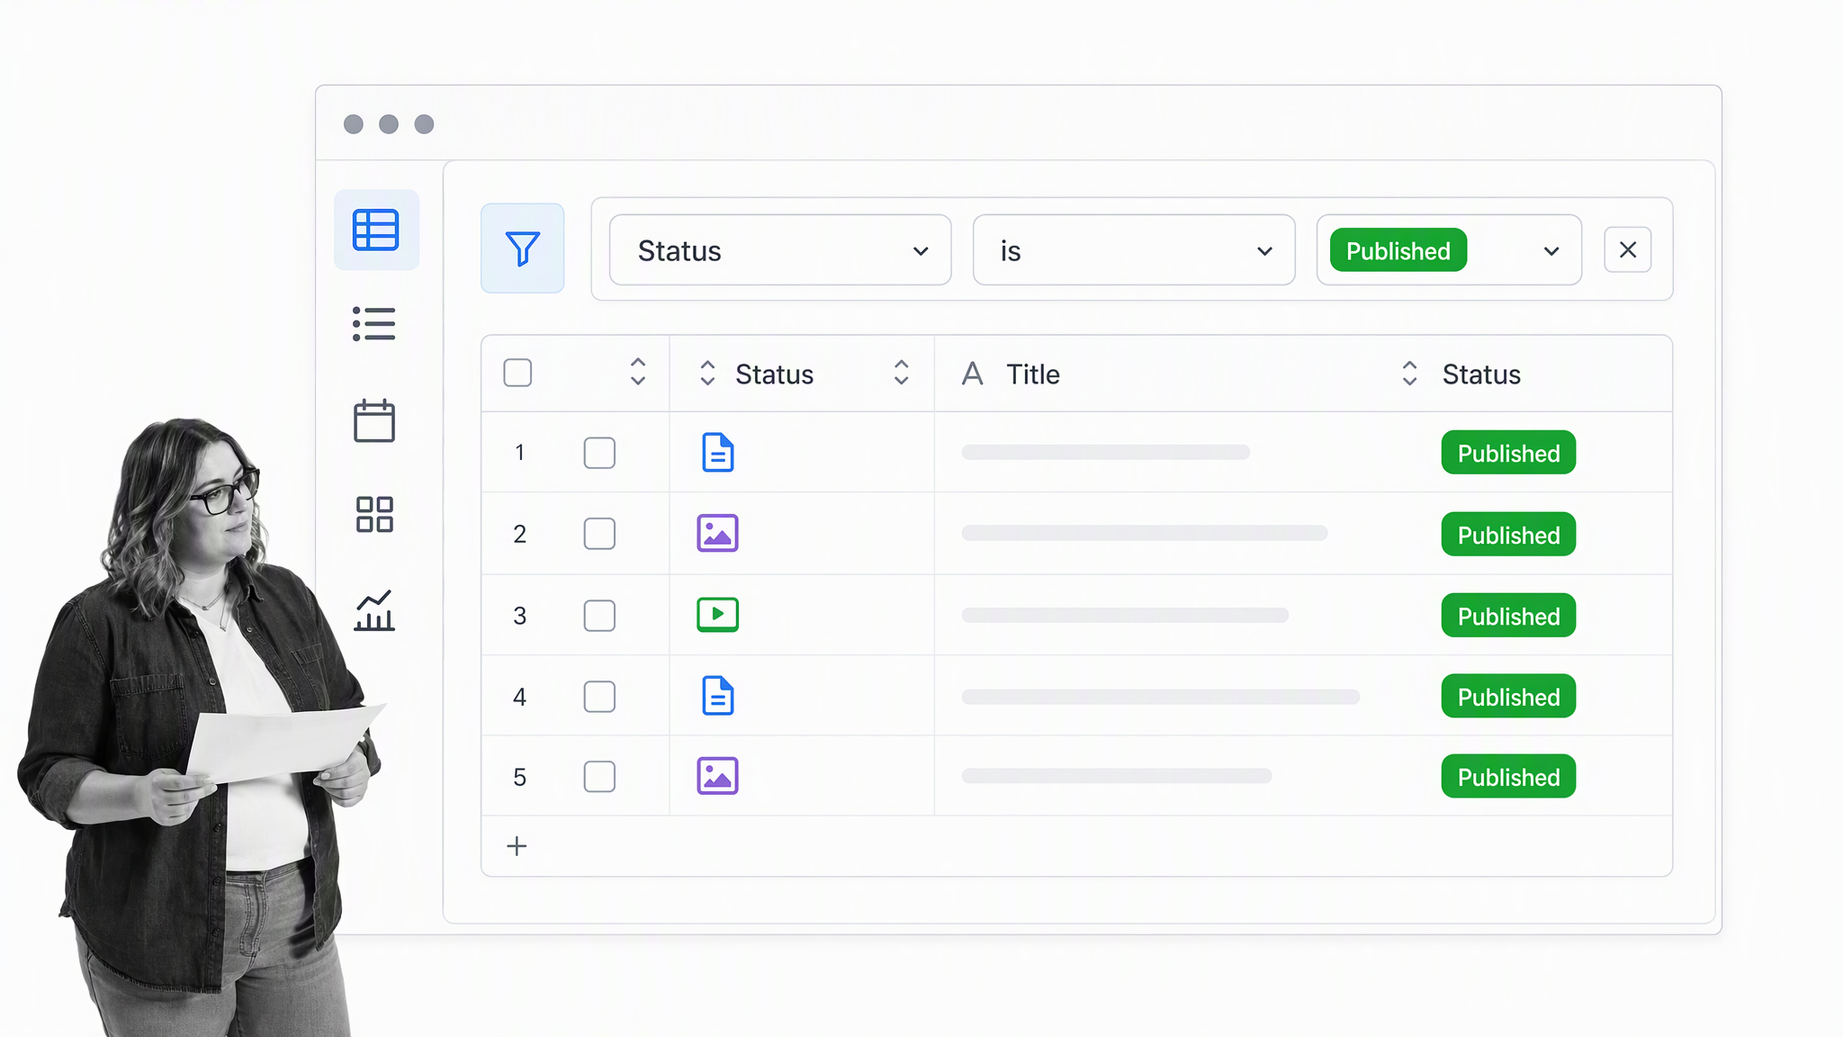Click the text type icon beside Title
This screenshot has height=1037, width=1843.
pos(972,374)
